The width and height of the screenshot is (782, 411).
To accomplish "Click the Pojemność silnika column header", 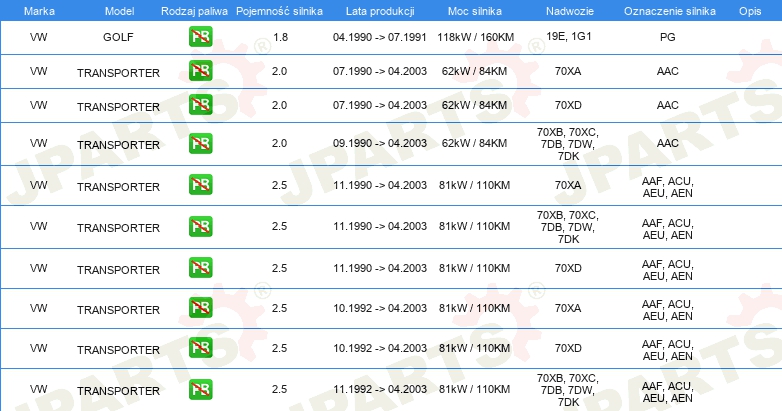I will [279, 11].
